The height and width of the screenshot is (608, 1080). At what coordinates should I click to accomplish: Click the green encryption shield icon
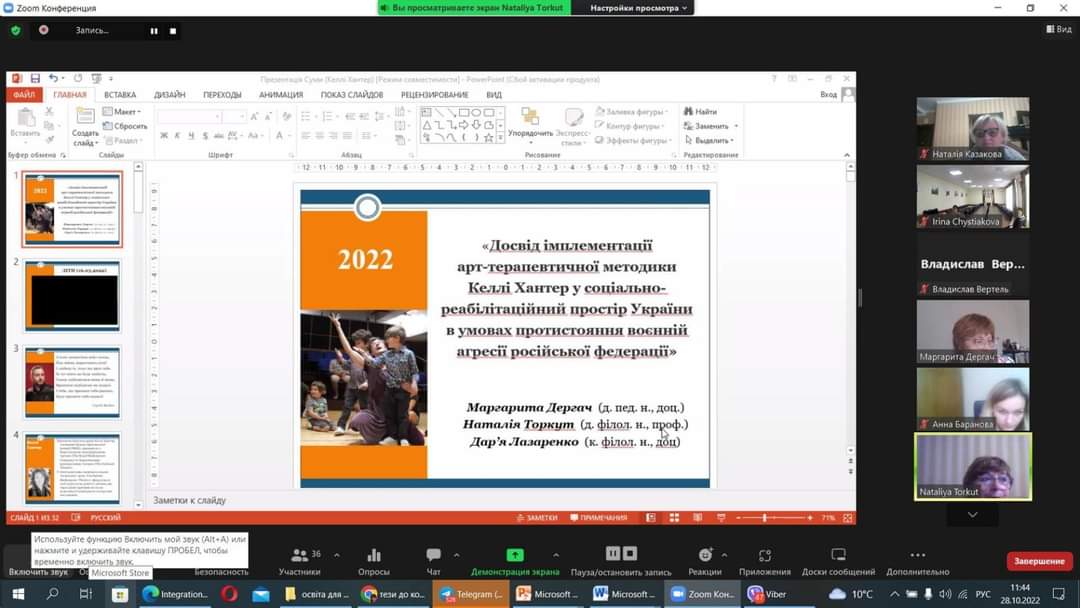click(x=15, y=30)
